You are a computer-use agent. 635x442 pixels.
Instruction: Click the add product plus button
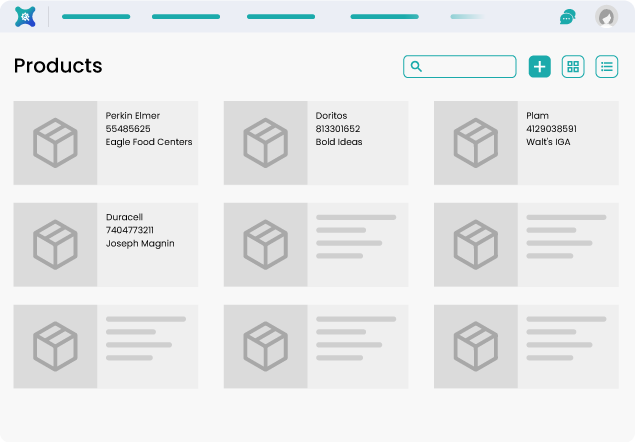click(x=539, y=67)
